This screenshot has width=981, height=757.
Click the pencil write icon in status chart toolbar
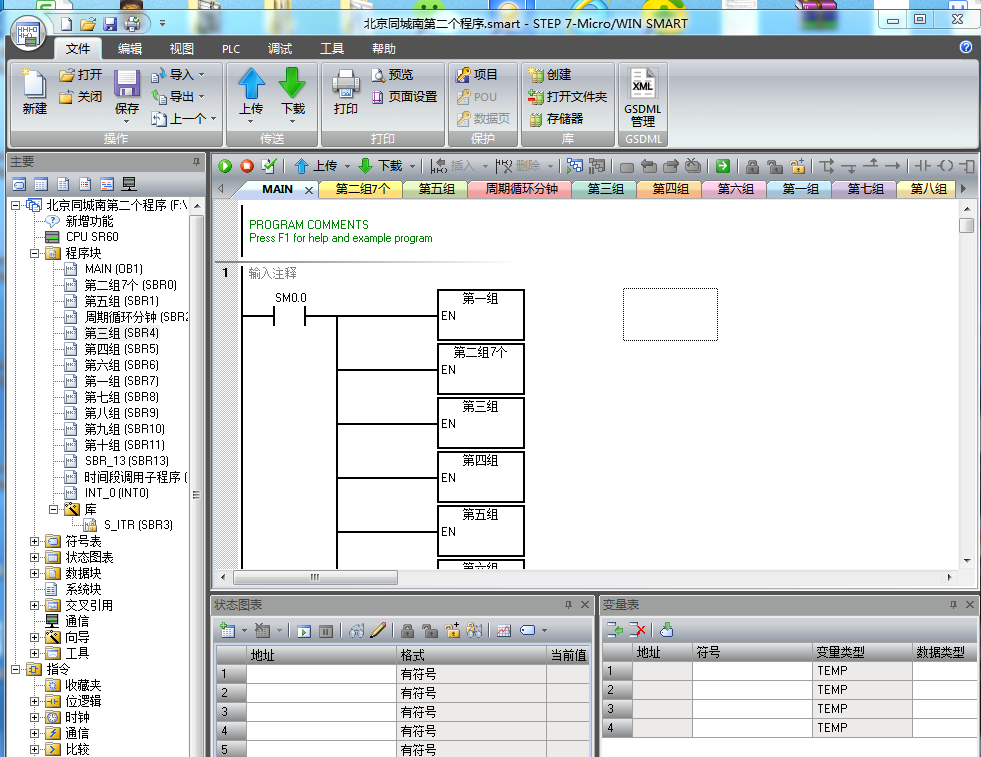pos(378,631)
